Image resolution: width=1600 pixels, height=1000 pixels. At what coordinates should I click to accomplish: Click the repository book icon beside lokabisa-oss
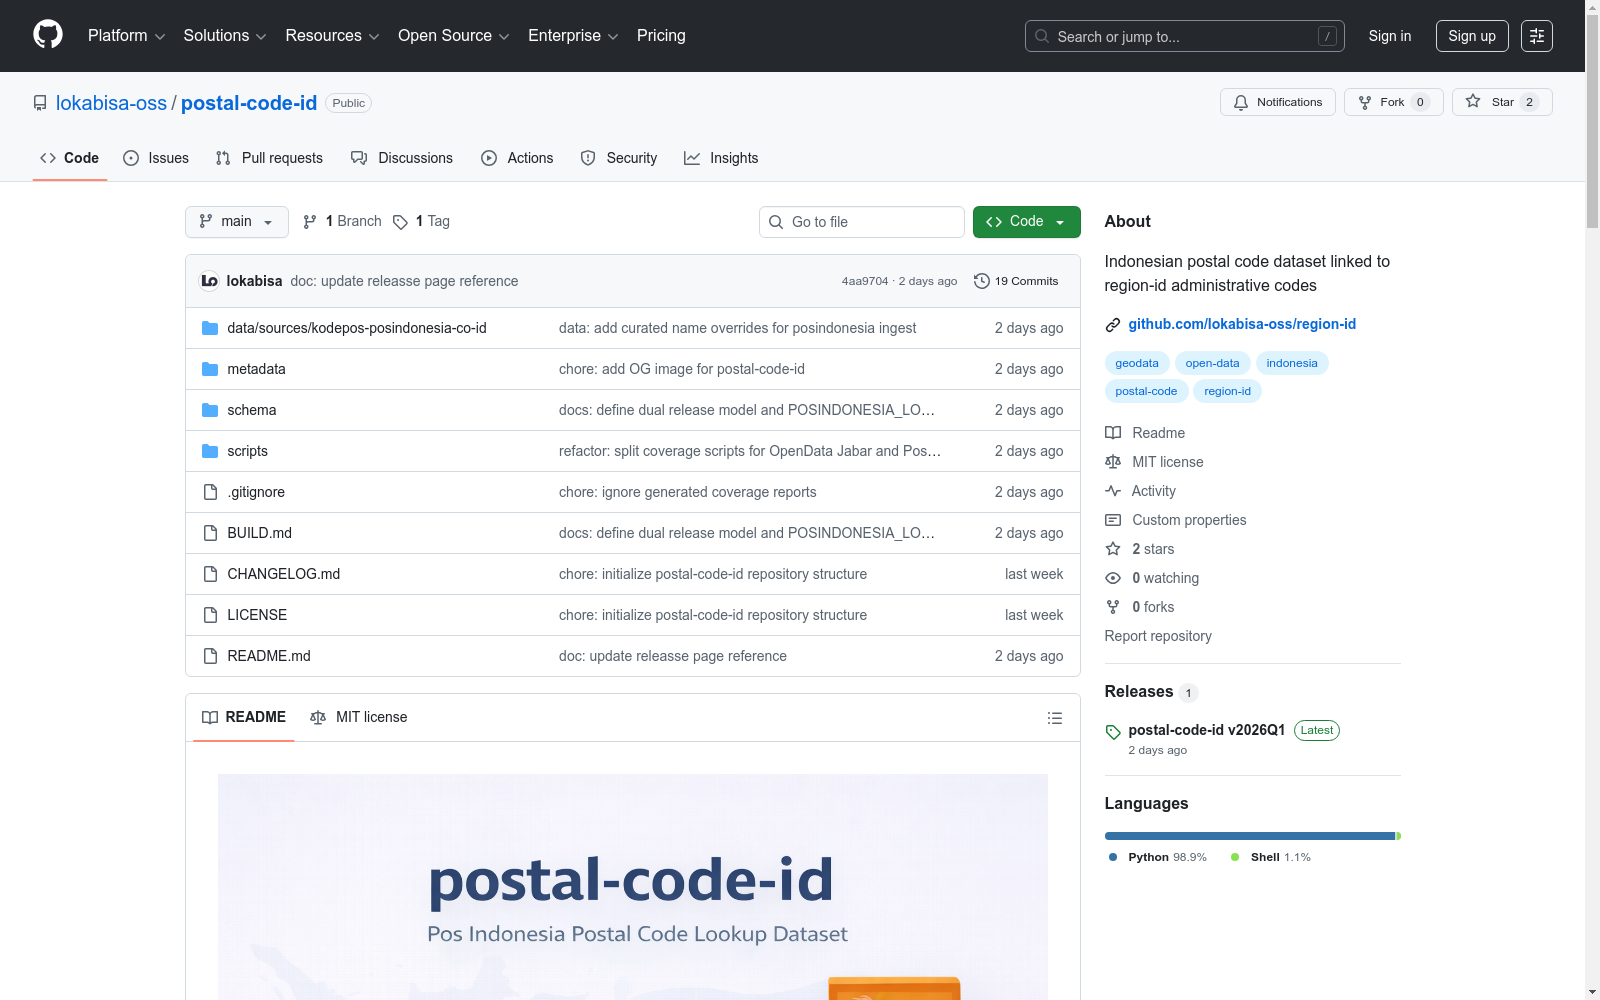[40, 103]
